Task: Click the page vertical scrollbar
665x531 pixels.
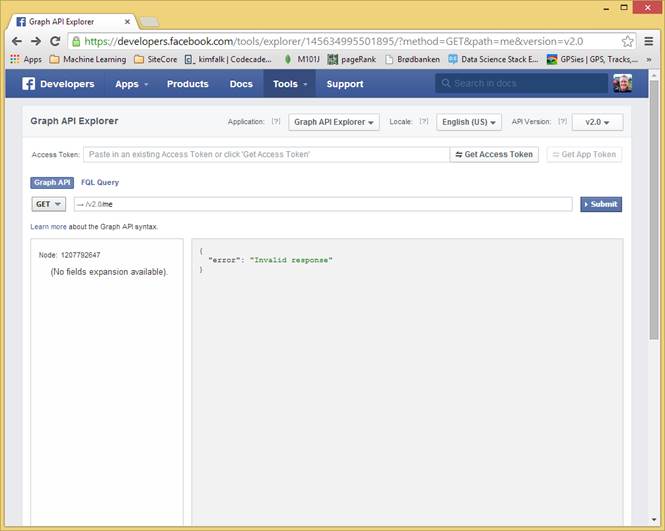Action: click(x=654, y=210)
